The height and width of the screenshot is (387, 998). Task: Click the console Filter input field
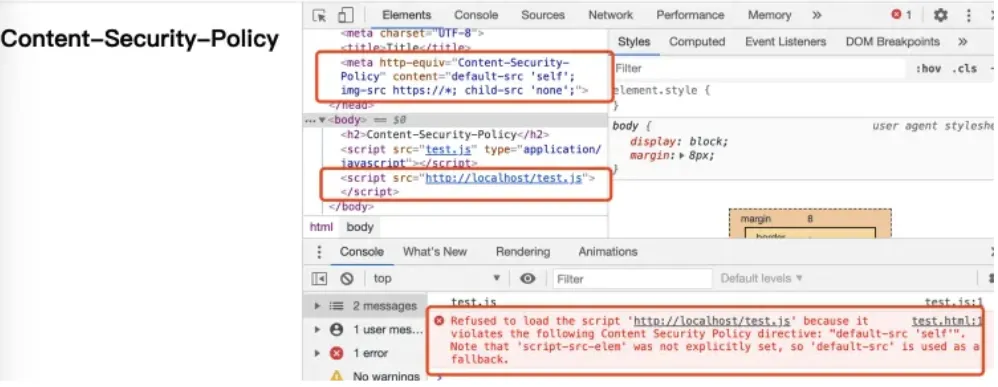pos(632,279)
